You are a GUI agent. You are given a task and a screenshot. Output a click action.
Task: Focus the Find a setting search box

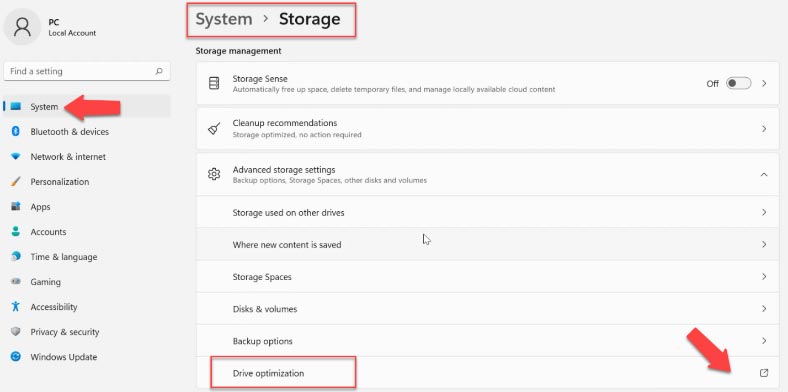(x=86, y=71)
